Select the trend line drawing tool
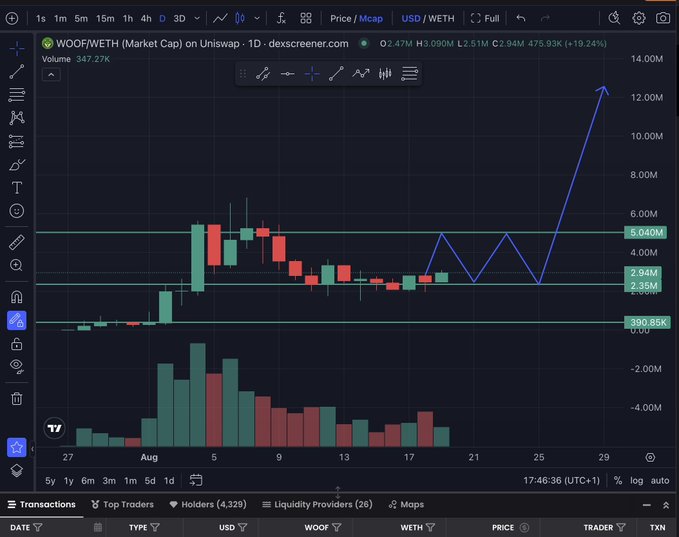 pos(16,72)
